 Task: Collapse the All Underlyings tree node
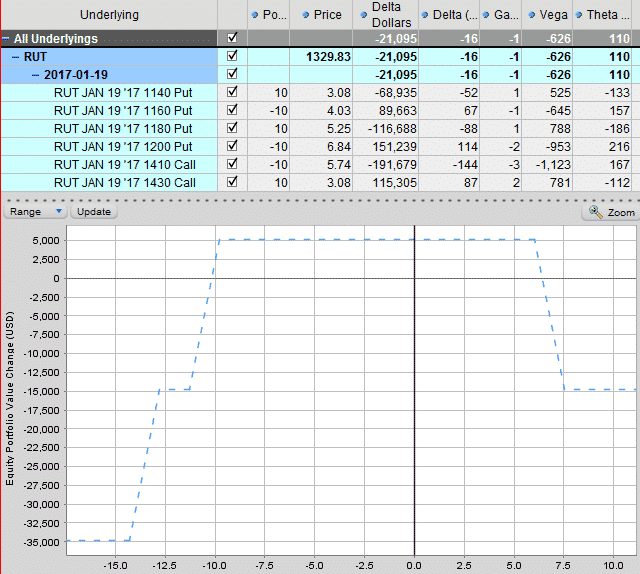(x=6, y=39)
